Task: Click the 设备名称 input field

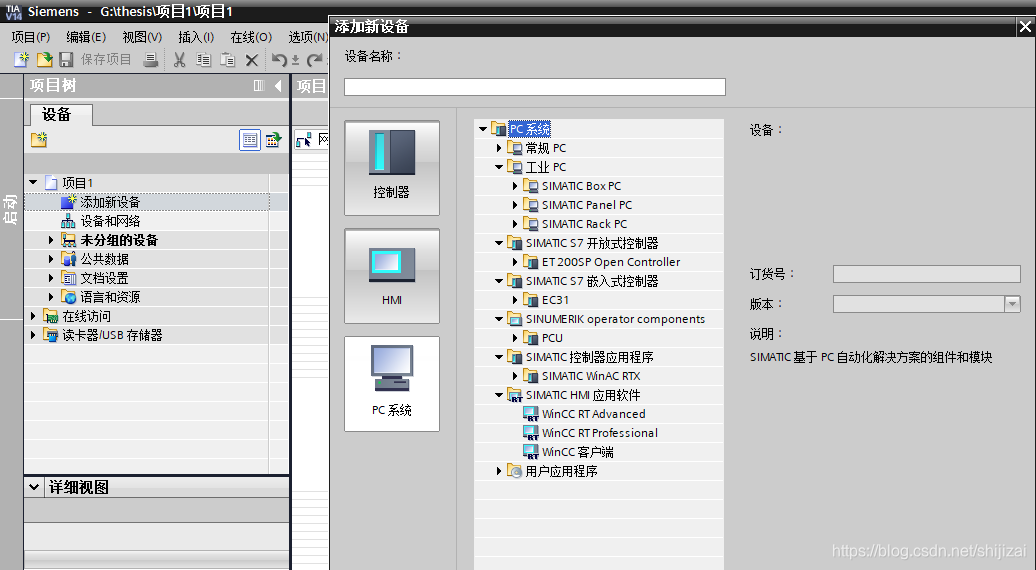Action: coord(535,87)
